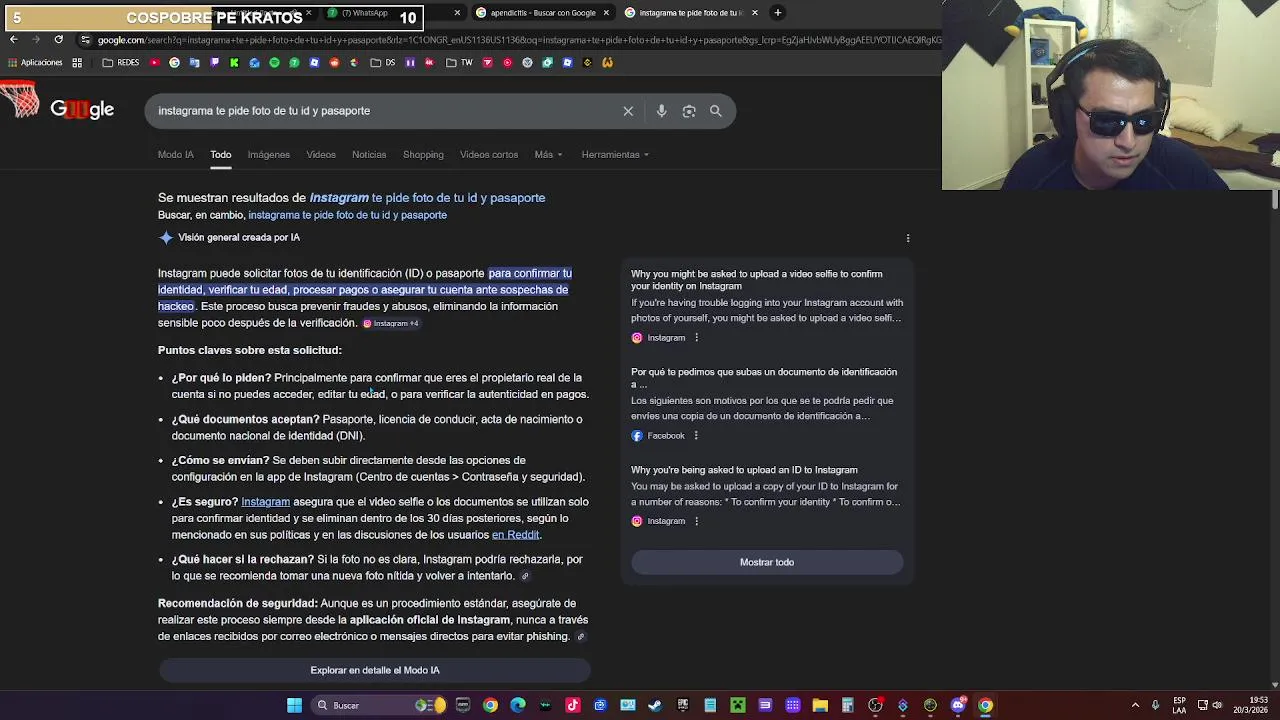
Task: Expand the Más search filter dropdown
Action: [548, 155]
